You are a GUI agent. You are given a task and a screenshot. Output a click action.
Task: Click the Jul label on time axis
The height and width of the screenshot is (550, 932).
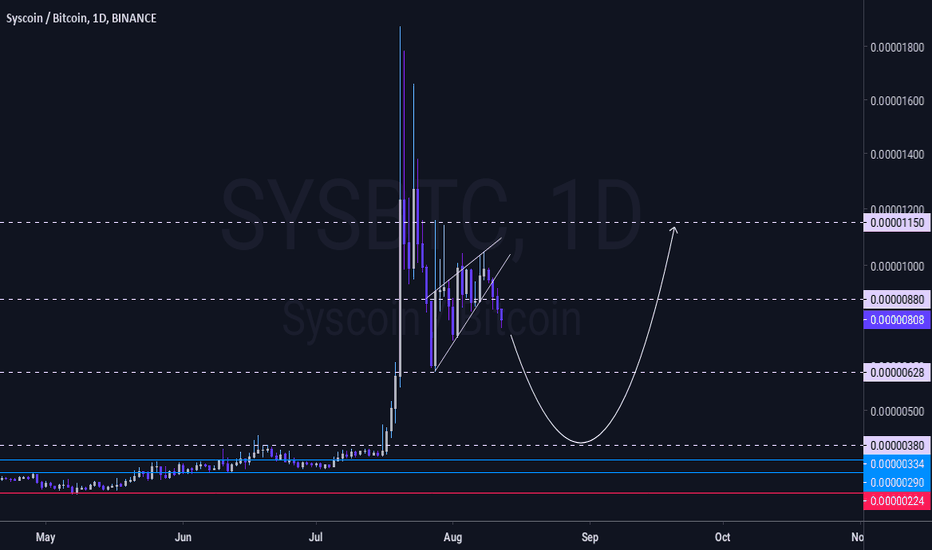click(316, 538)
